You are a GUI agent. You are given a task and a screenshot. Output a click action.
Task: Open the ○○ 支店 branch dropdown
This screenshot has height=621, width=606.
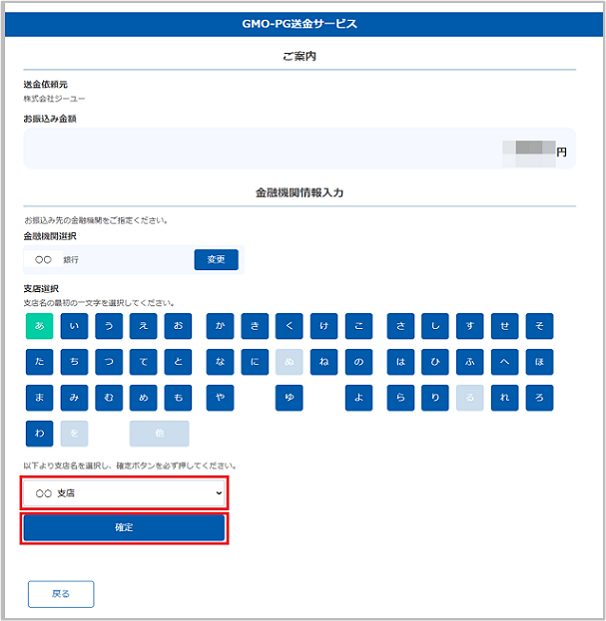point(125,493)
